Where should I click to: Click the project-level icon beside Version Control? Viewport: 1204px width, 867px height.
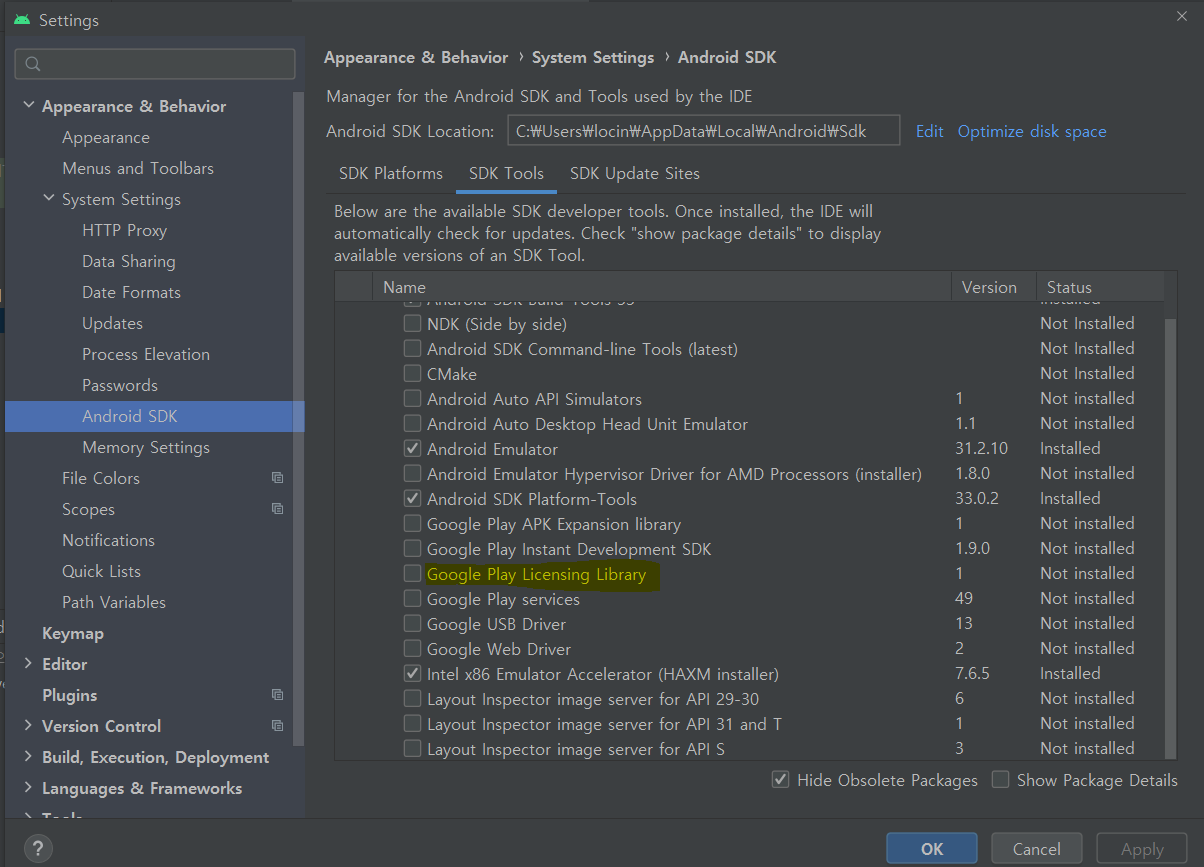(277, 726)
